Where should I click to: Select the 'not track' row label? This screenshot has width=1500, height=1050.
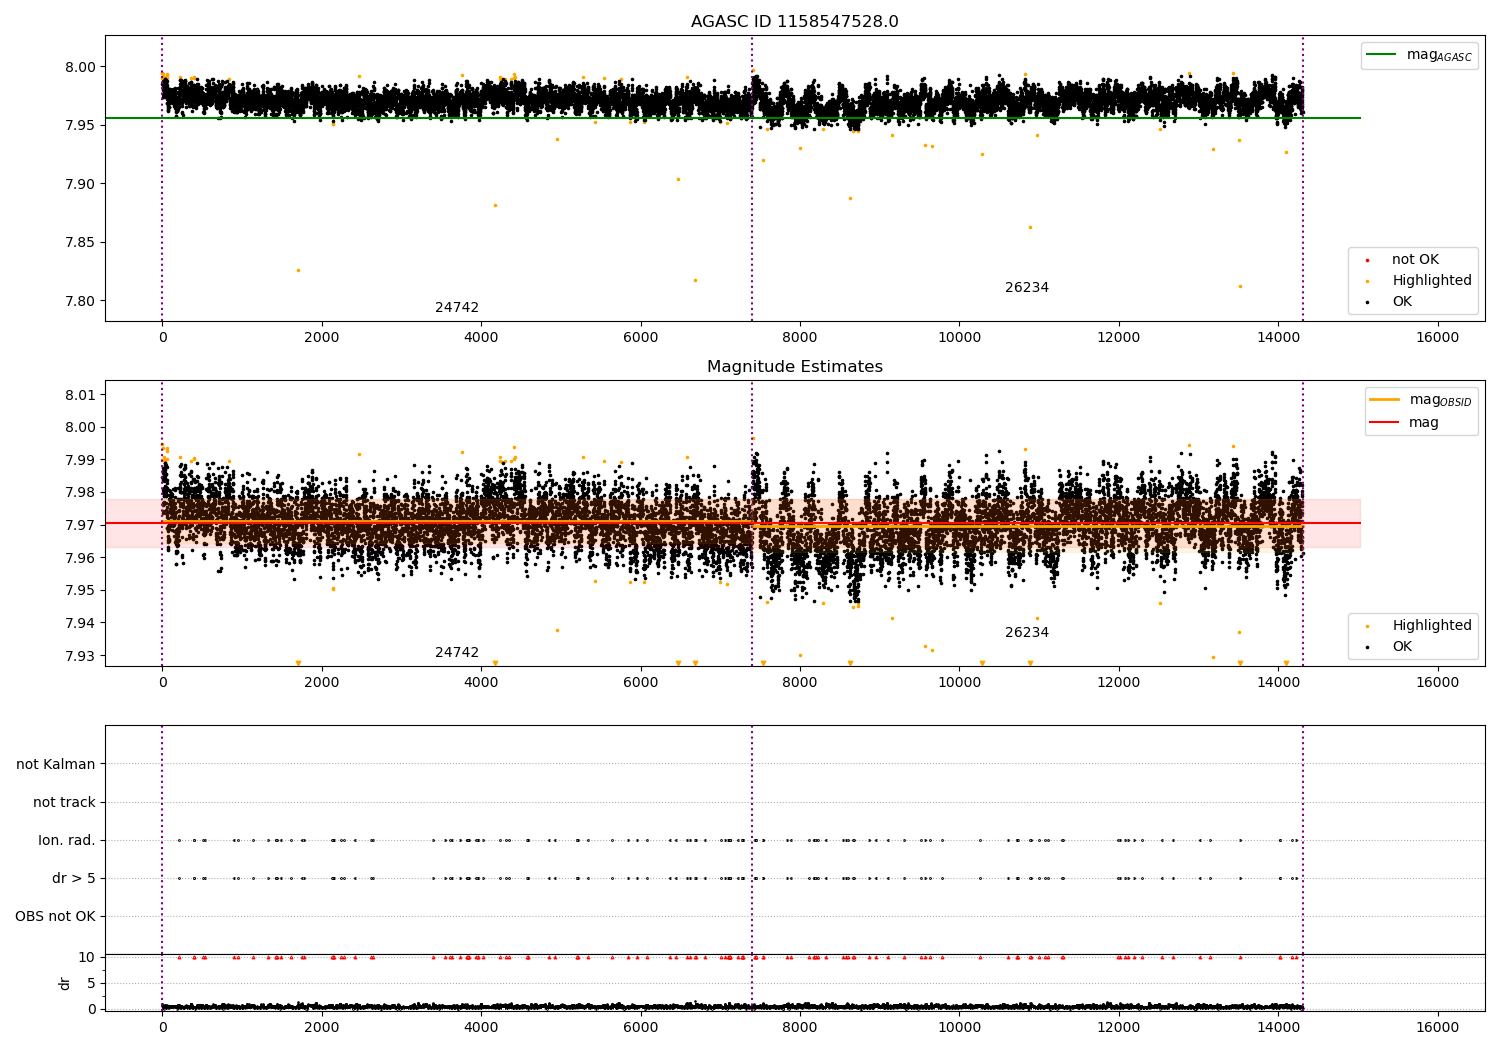click(x=64, y=803)
